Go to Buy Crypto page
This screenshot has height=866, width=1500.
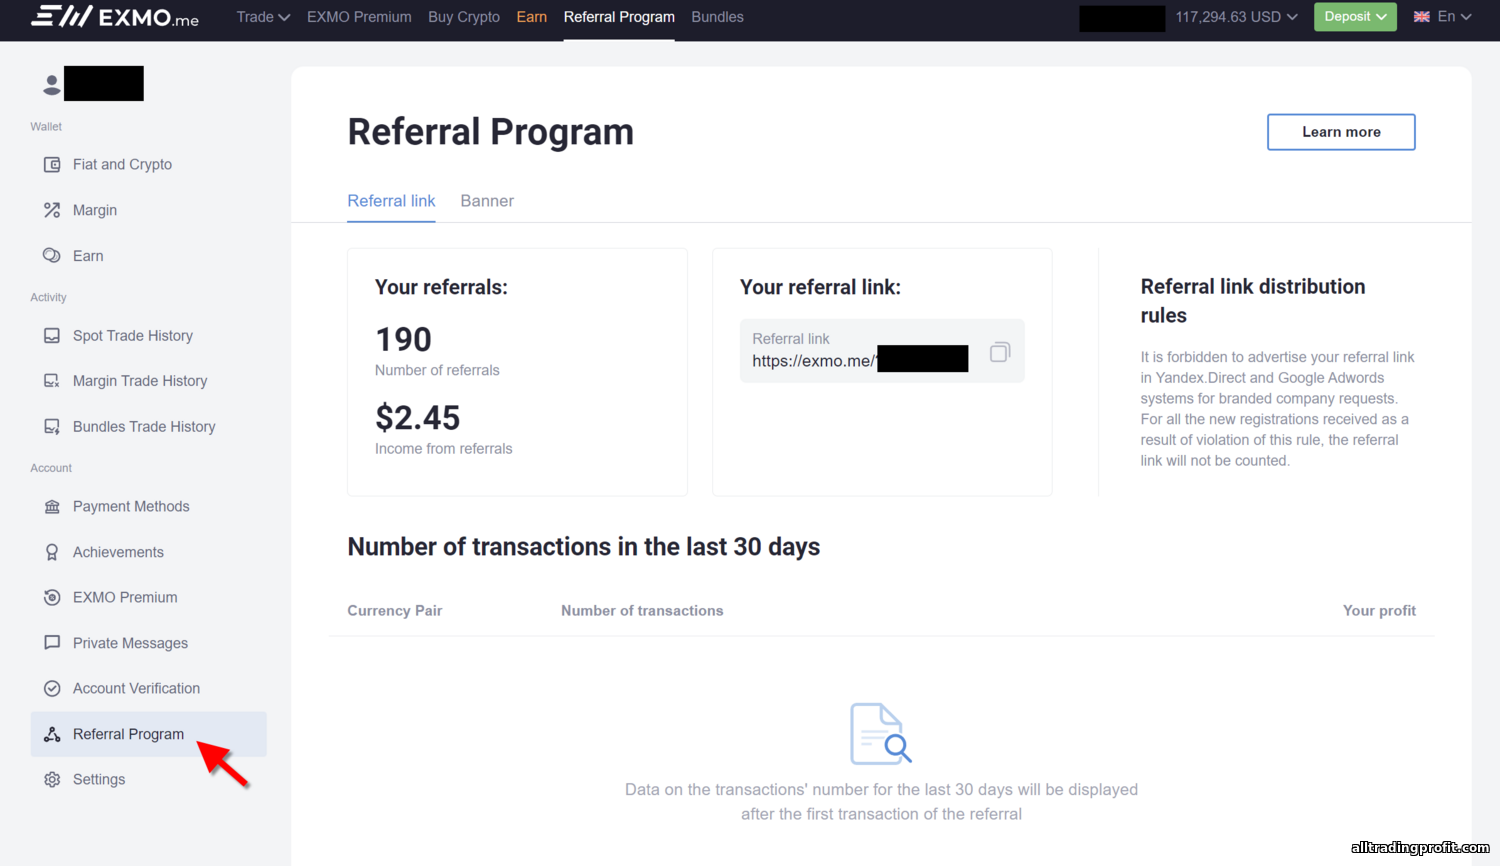tap(464, 17)
